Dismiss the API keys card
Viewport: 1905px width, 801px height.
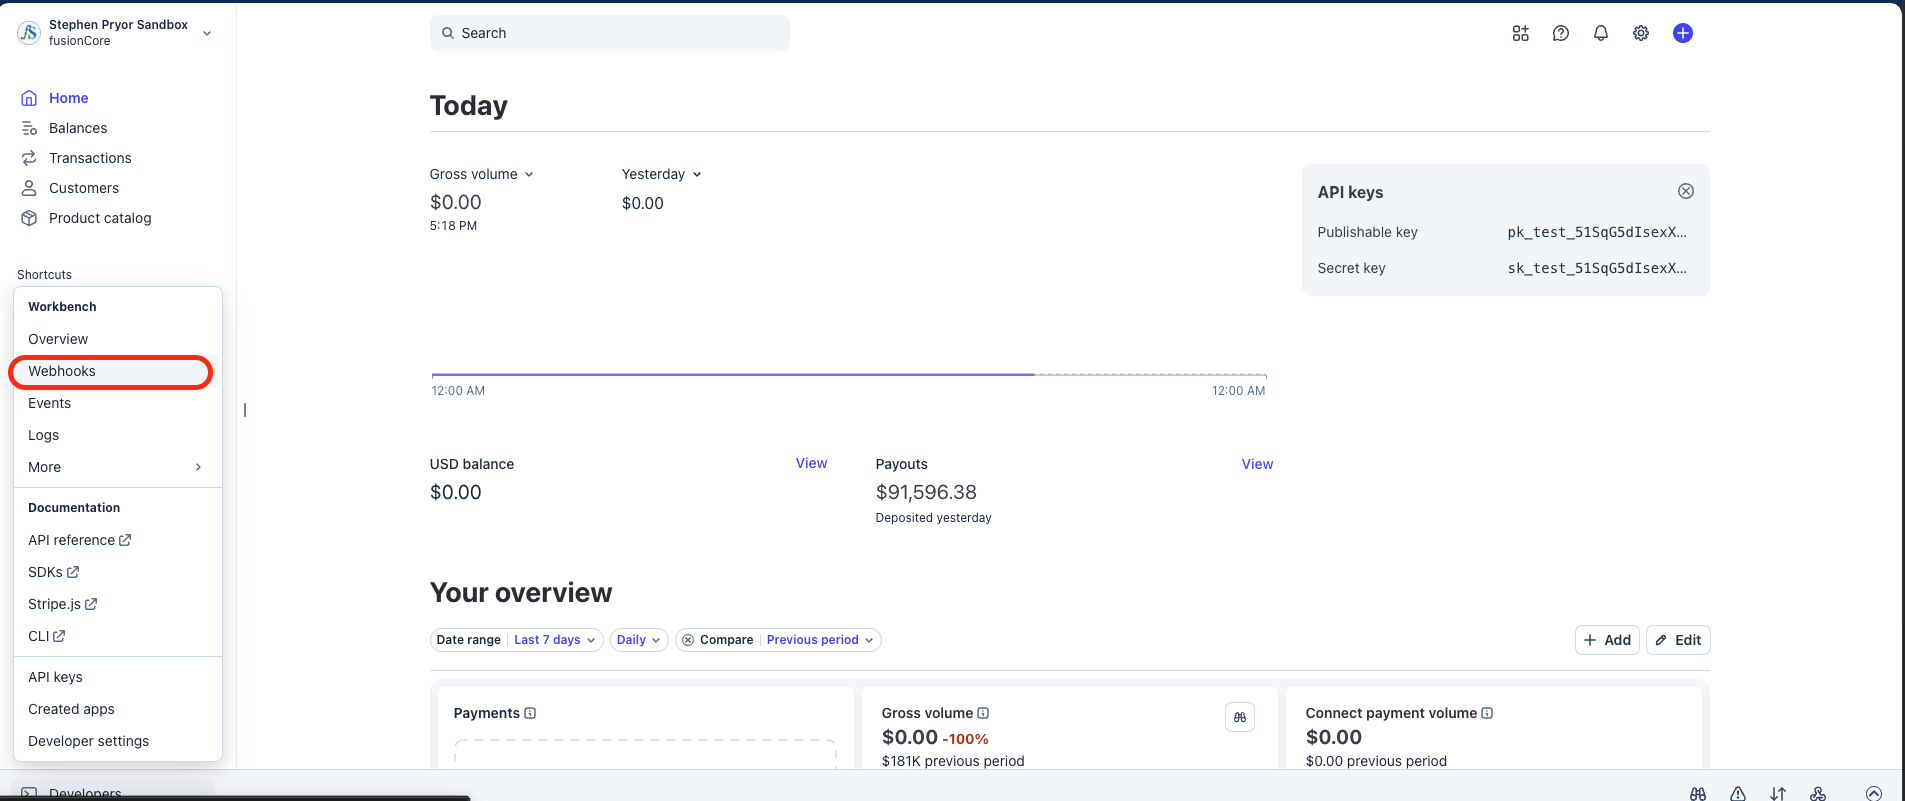click(1685, 191)
